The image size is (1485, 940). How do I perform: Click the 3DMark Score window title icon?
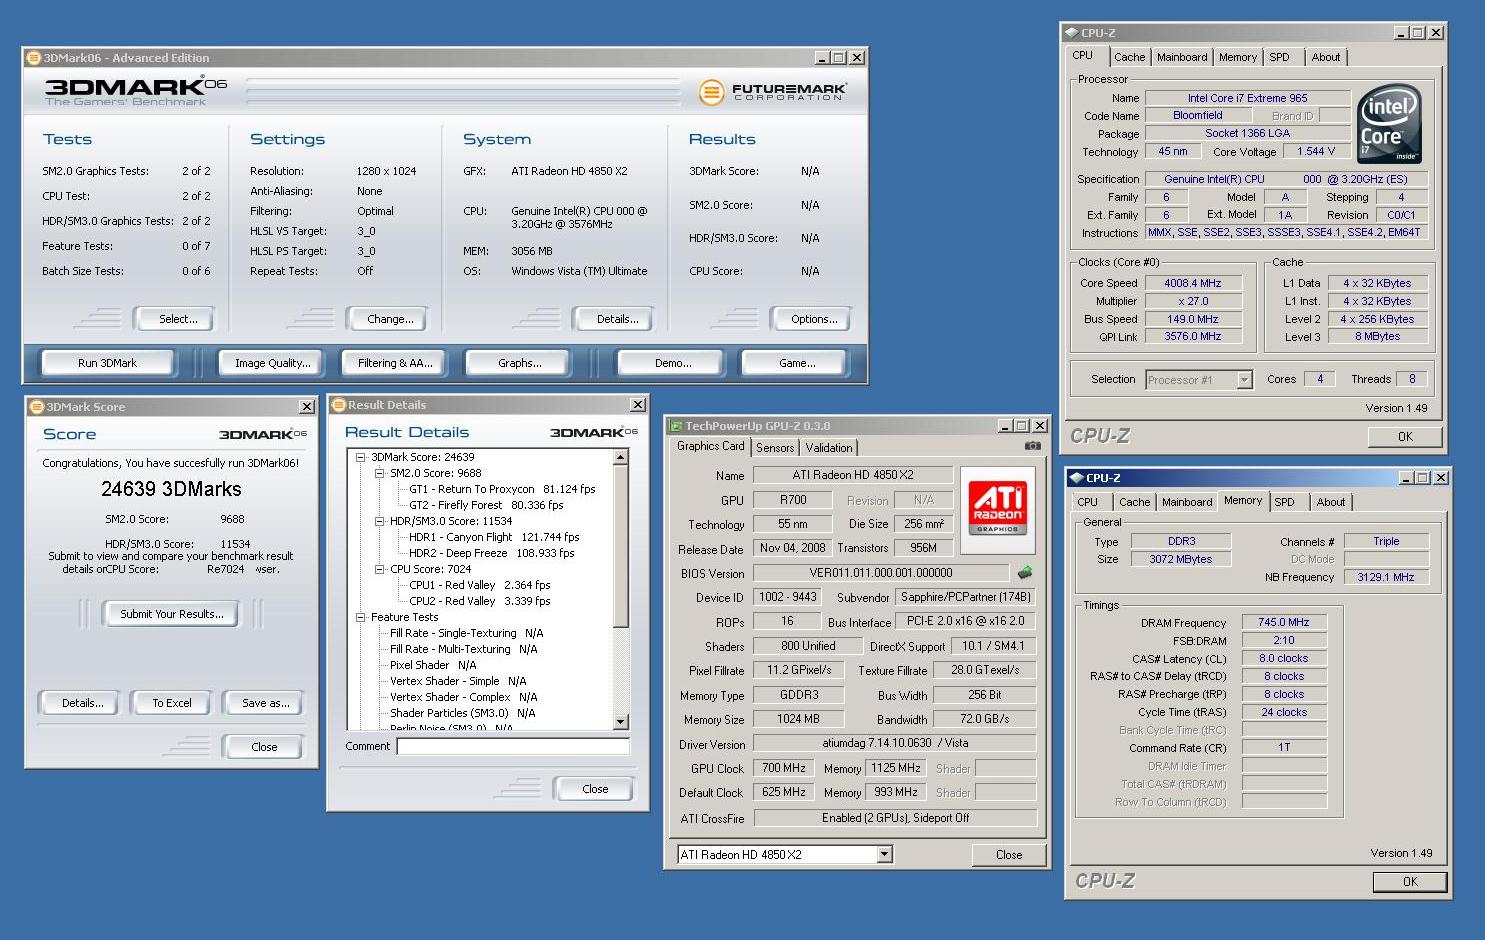37,407
